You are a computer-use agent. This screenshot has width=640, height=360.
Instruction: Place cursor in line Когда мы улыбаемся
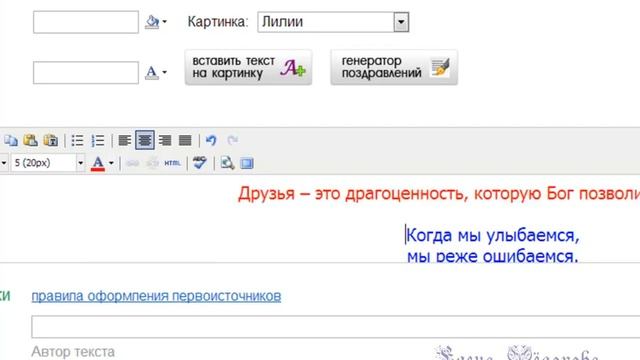click(493, 236)
